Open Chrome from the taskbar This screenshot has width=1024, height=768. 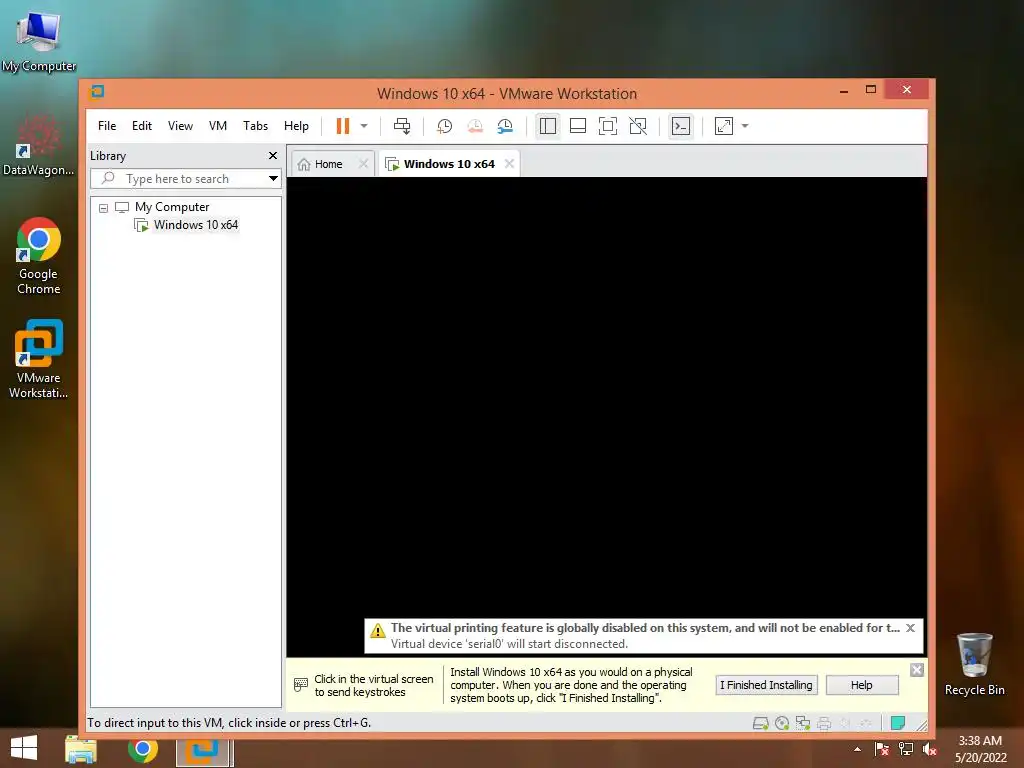142,749
